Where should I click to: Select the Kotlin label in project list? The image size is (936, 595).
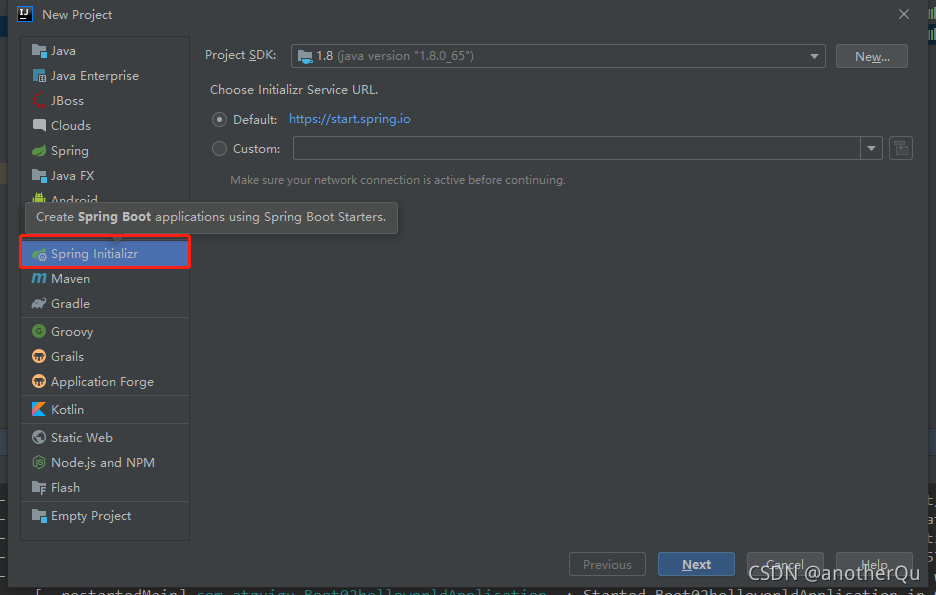click(67, 409)
